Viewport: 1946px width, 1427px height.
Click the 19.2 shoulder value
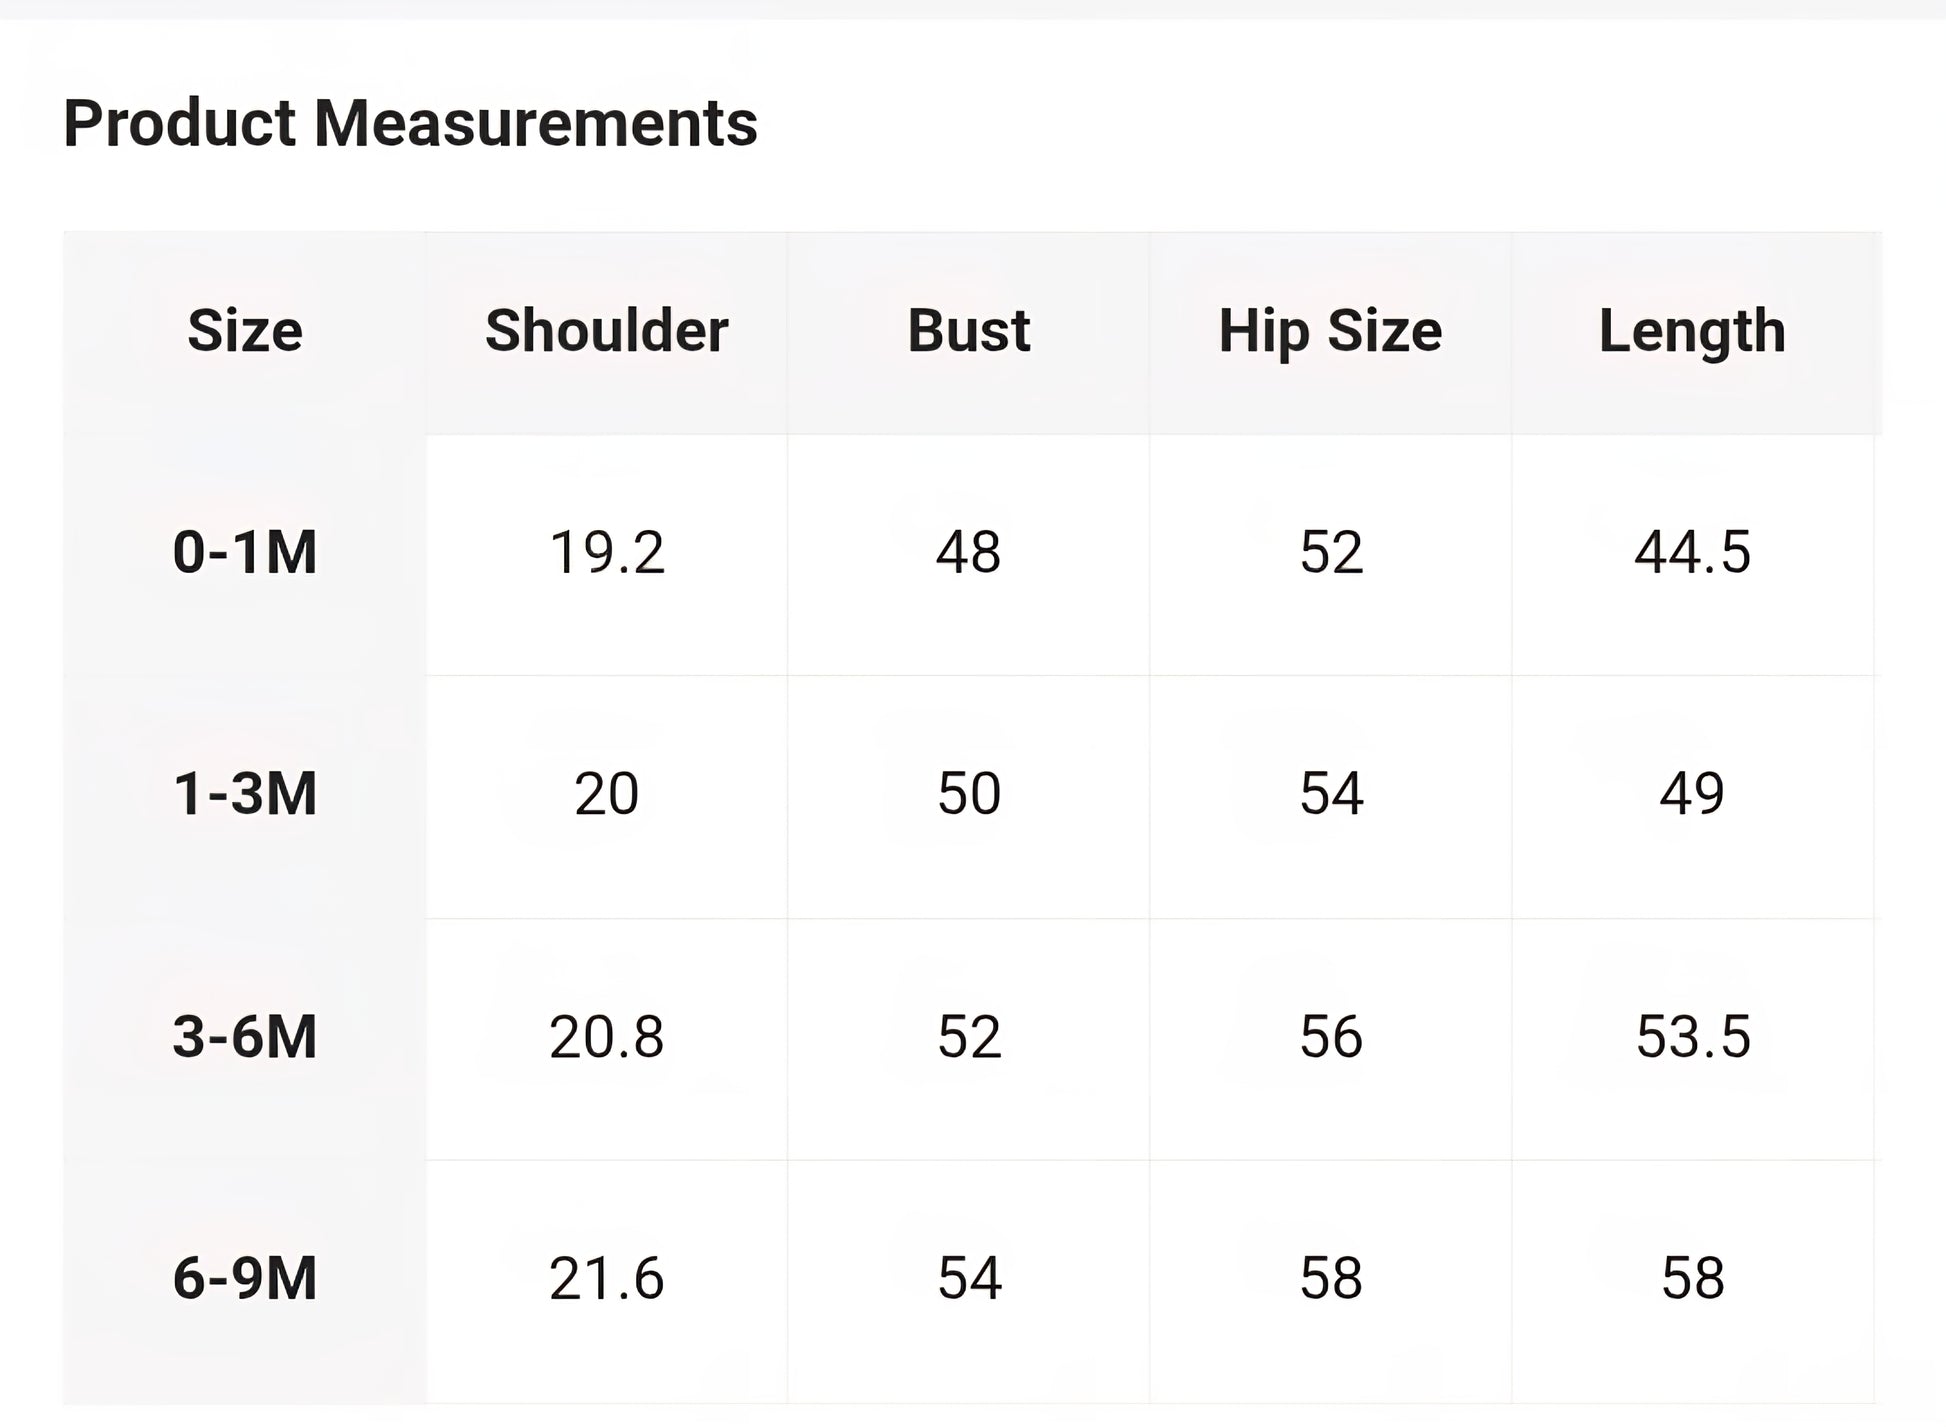point(607,552)
